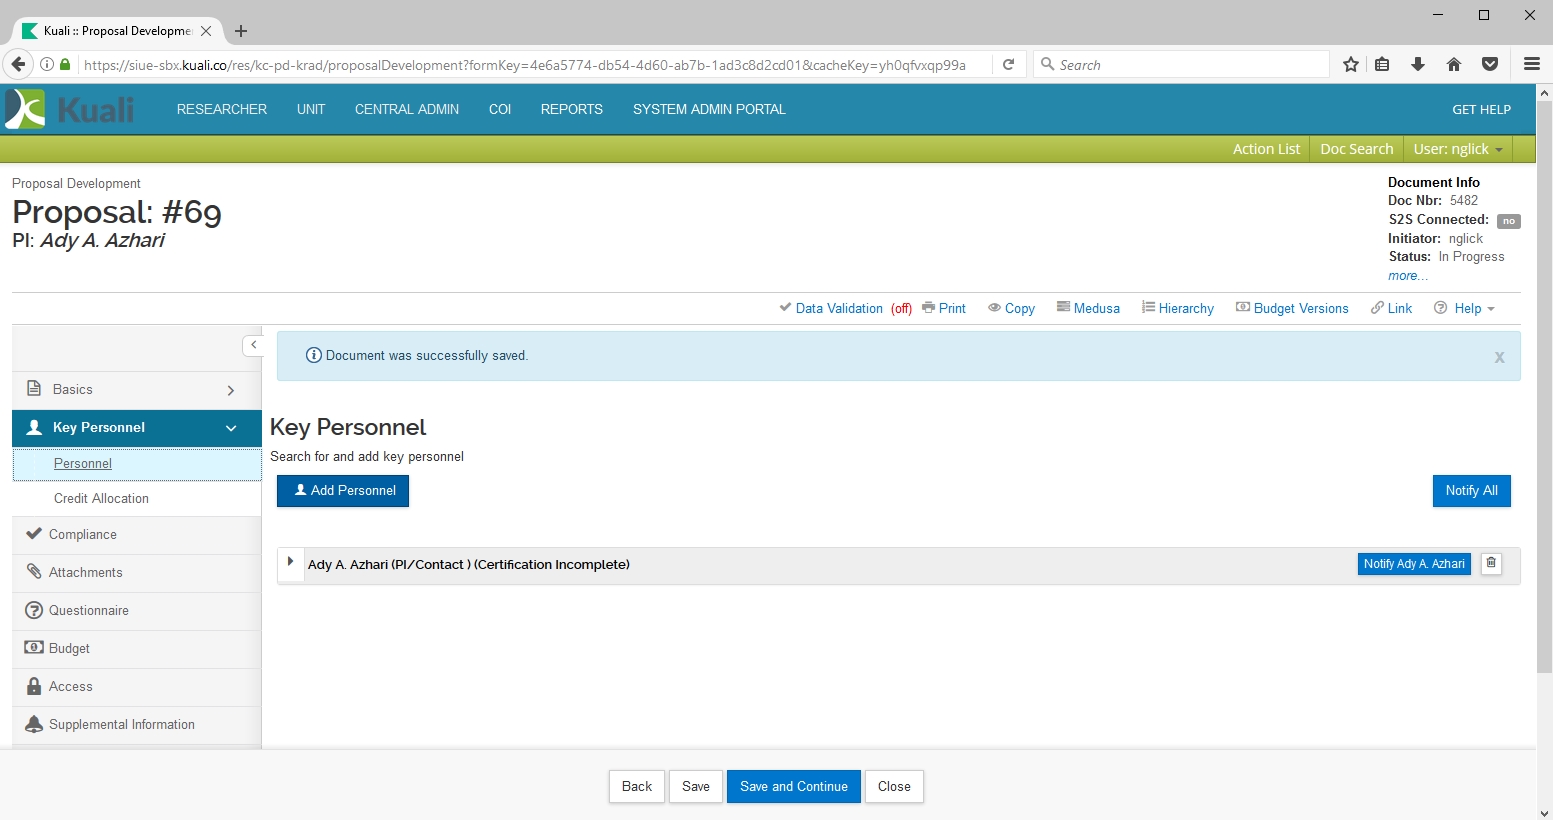This screenshot has width=1553, height=820.
Task: Expand the Ady A. Azhari personnel row
Action: [x=290, y=563]
